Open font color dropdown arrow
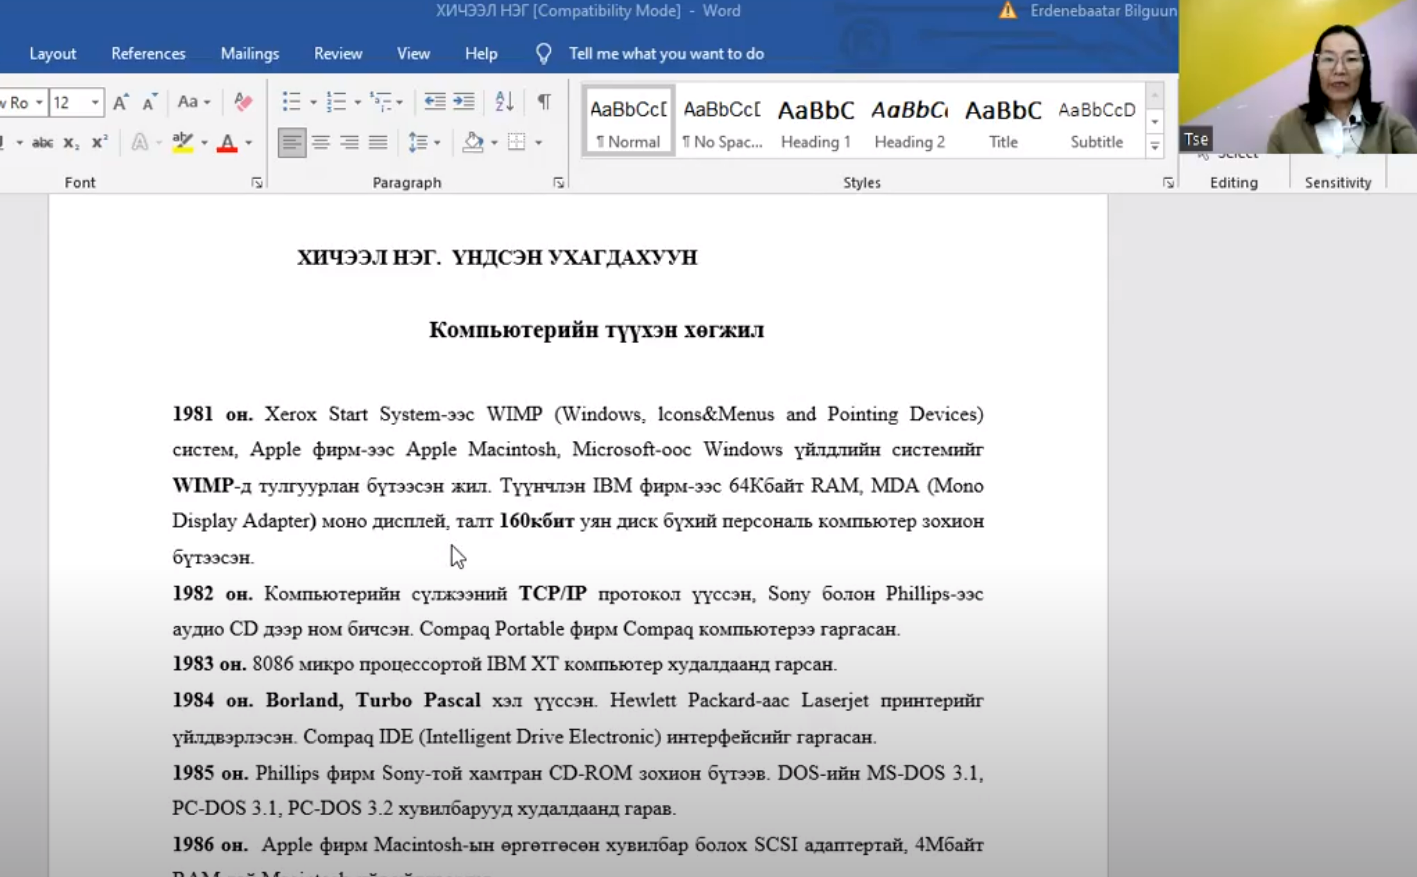Image resolution: width=1417 pixels, height=877 pixels. tap(248, 143)
